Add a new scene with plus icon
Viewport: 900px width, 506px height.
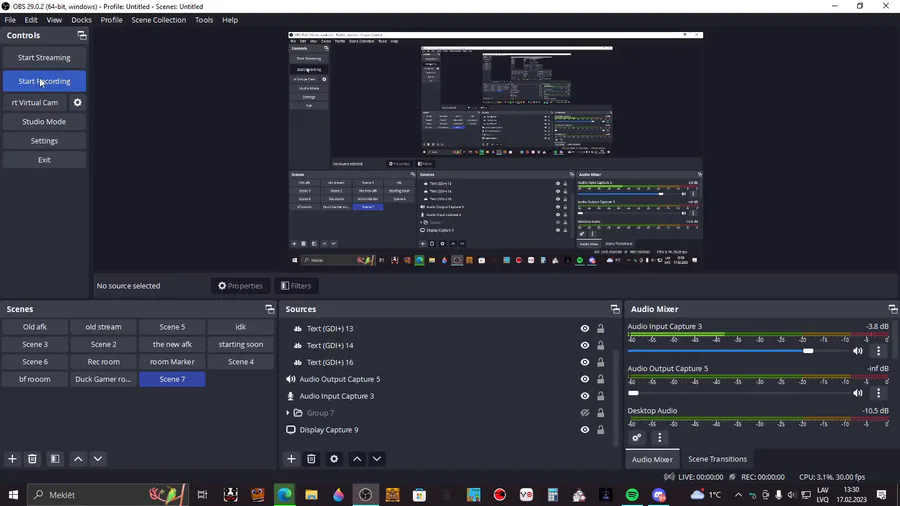[12, 459]
